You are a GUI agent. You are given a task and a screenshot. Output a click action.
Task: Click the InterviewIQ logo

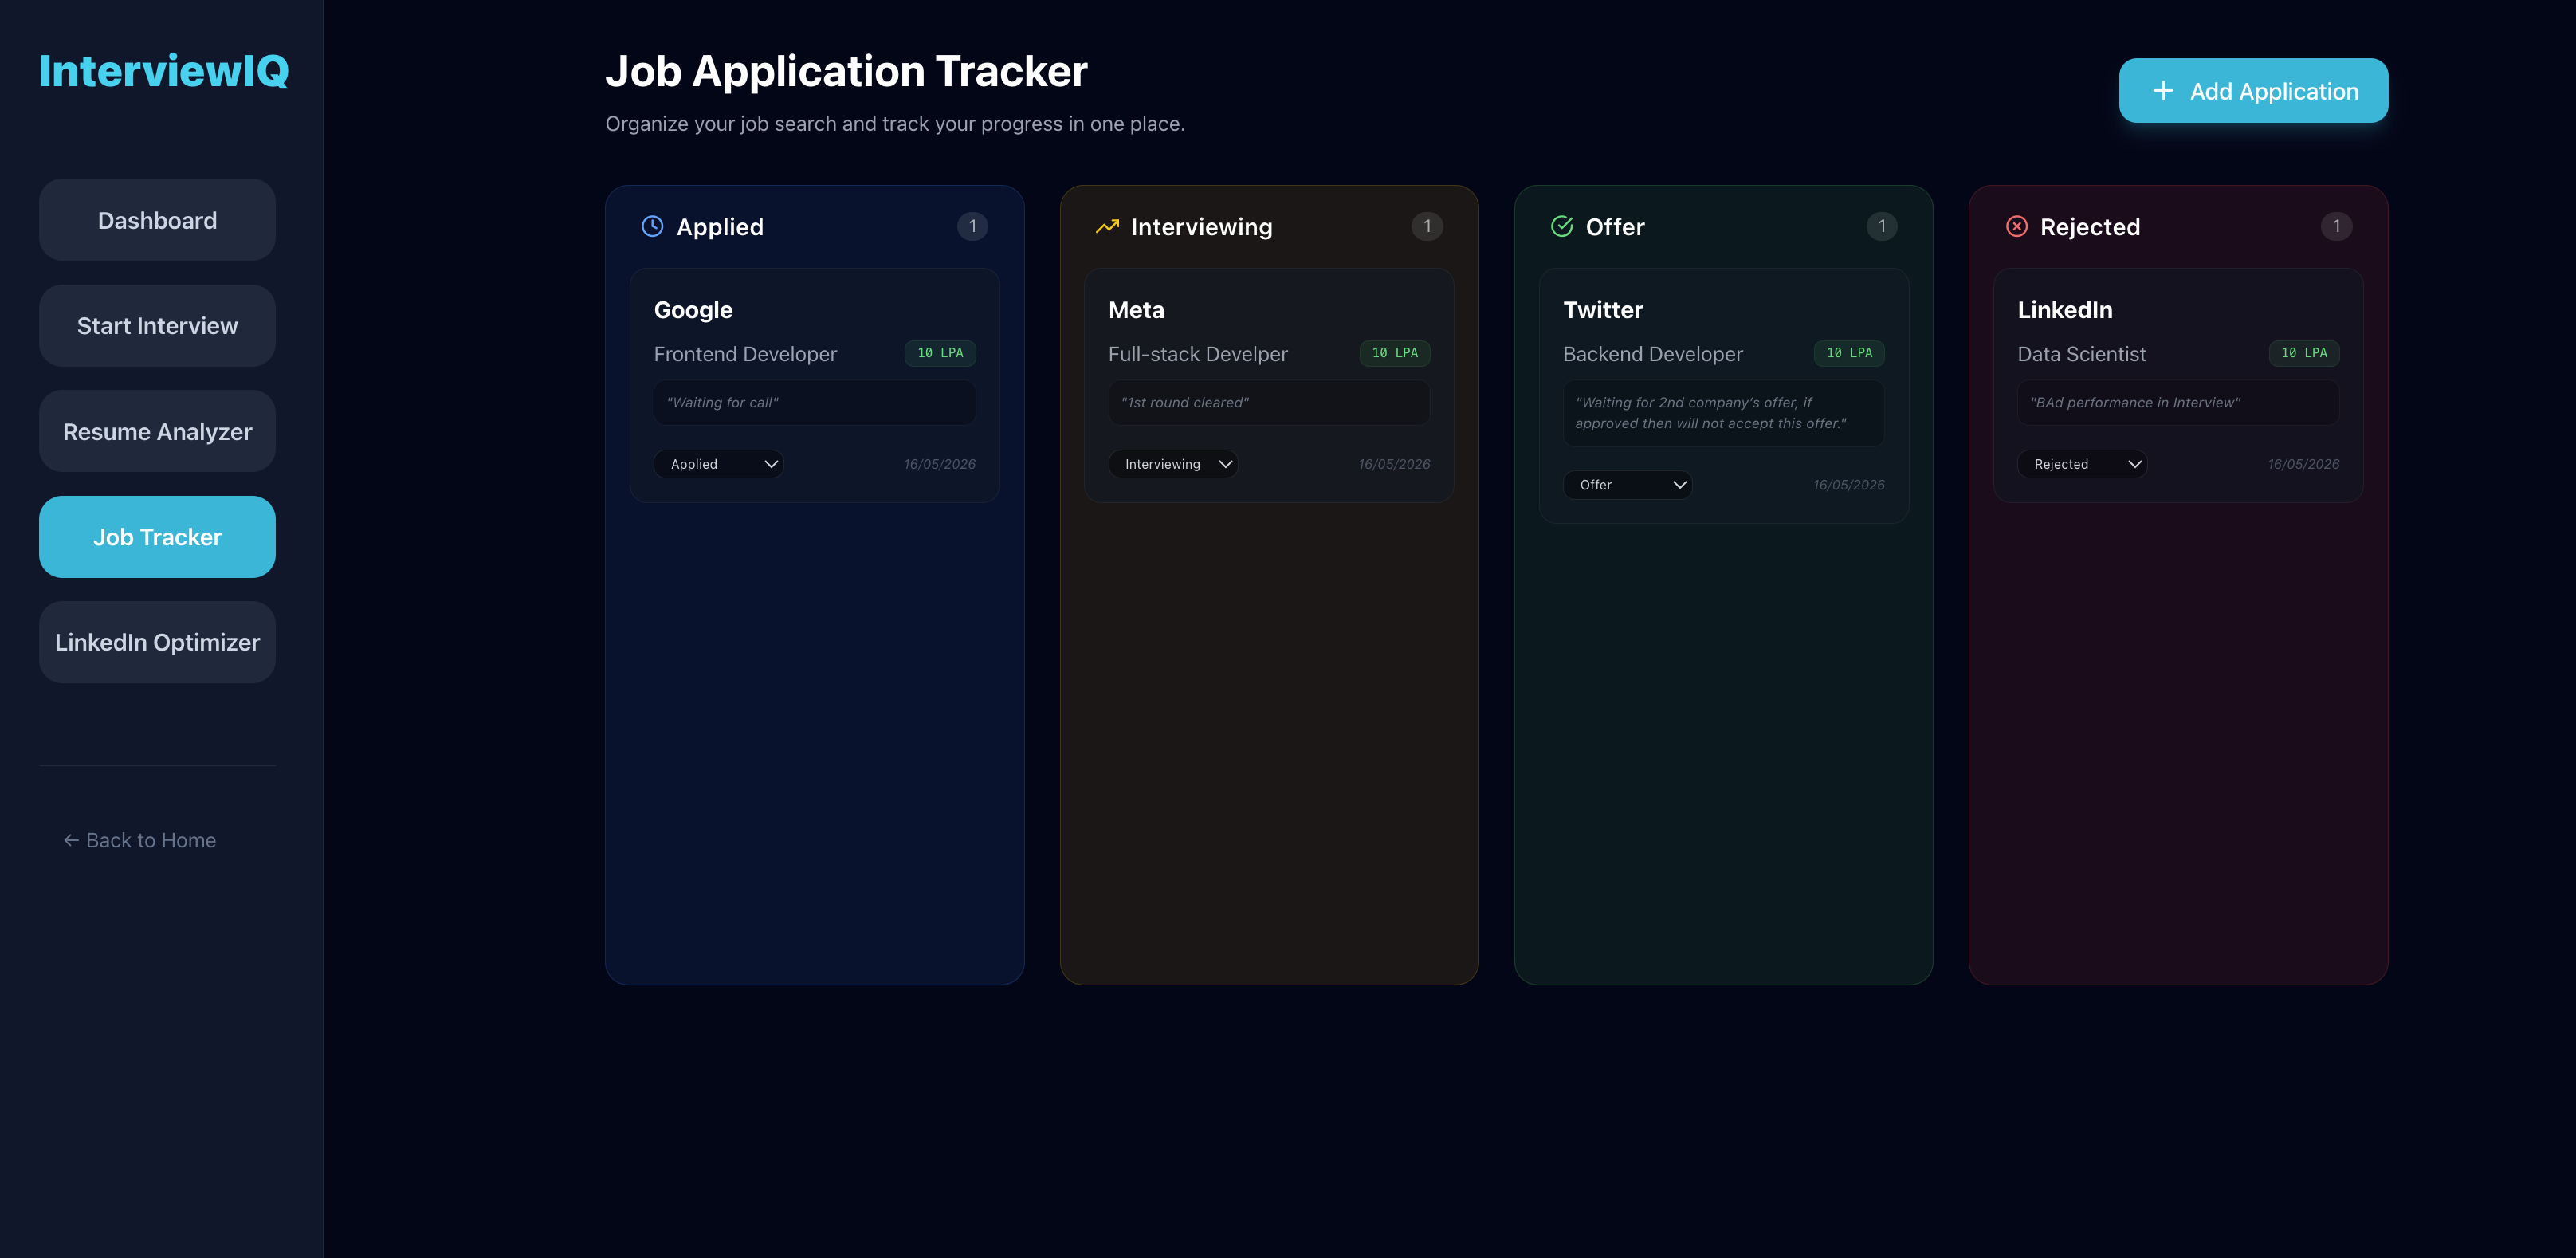pyautogui.click(x=164, y=71)
